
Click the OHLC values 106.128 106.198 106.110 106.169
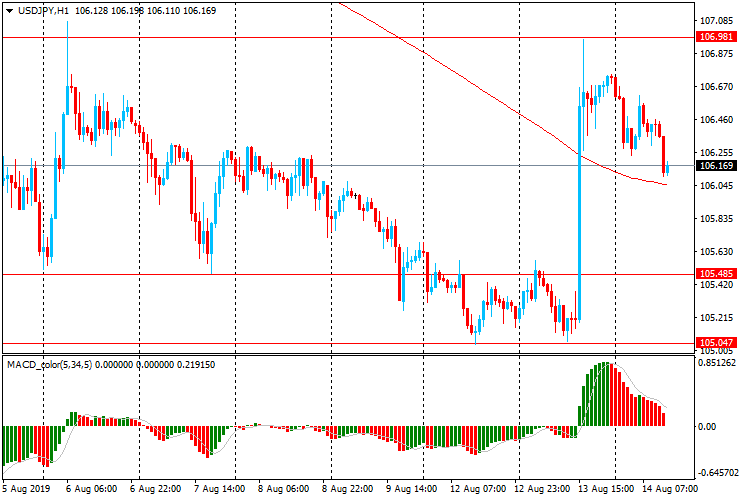(x=145, y=11)
